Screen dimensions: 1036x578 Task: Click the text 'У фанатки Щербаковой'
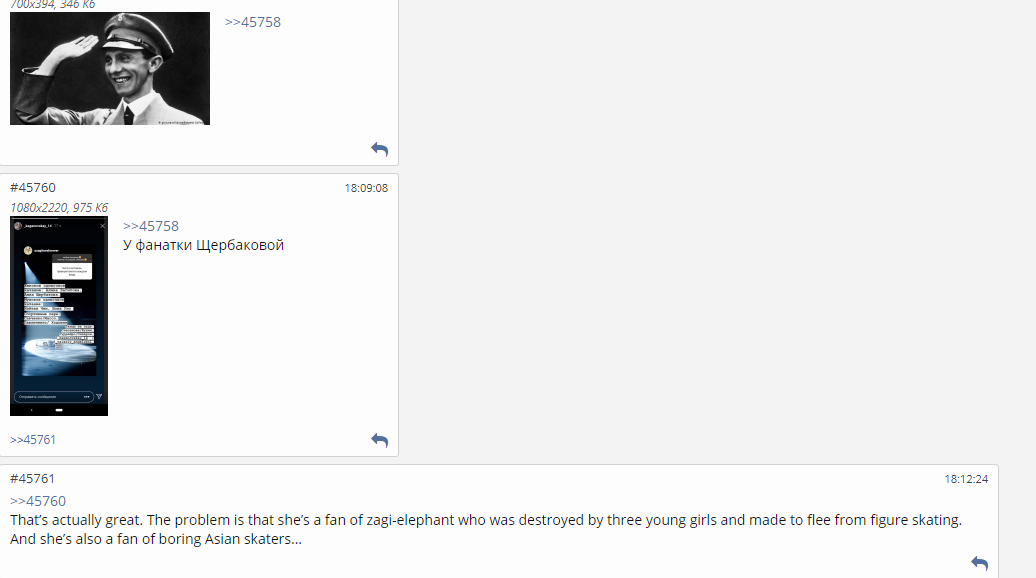coord(203,245)
